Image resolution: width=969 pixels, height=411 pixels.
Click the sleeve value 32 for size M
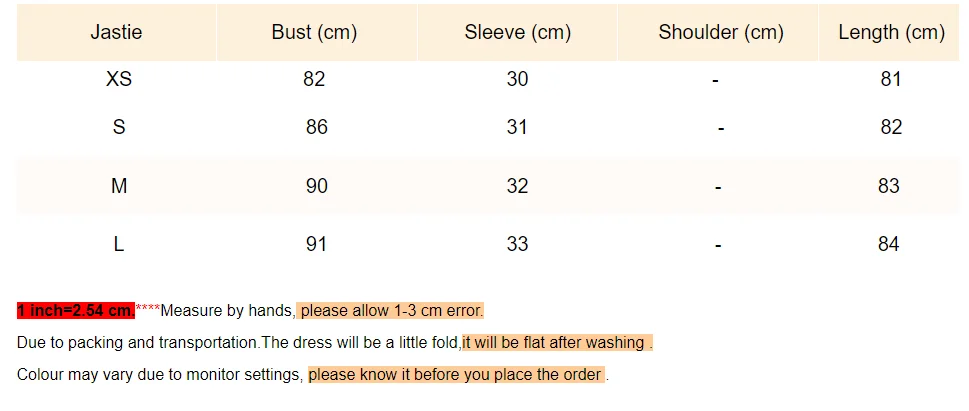coord(517,186)
